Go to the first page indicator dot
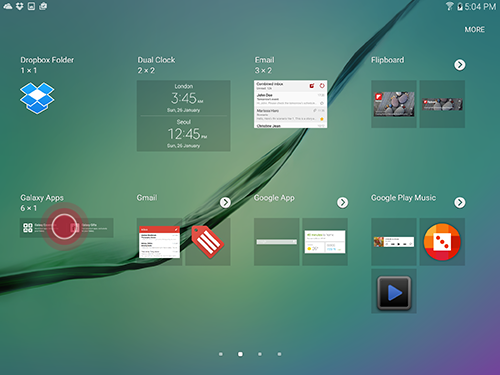Viewport: 500px width, 375px height. click(x=221, y=354)
